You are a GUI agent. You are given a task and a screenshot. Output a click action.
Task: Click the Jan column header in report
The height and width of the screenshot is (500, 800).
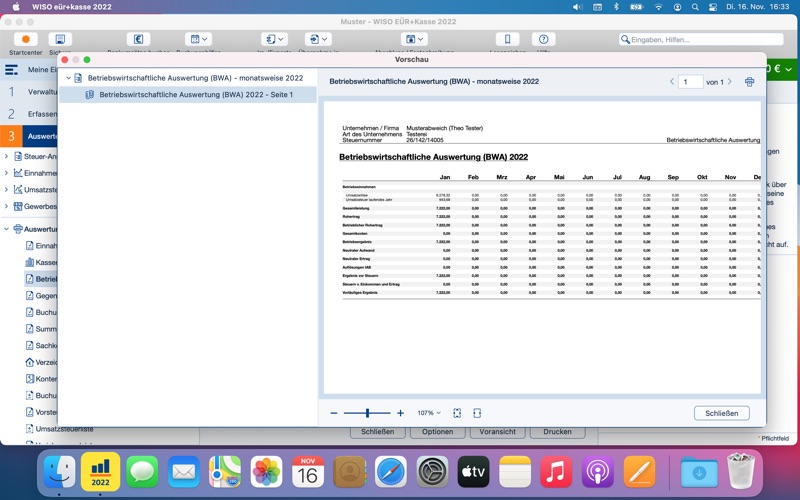click(445, 177)
